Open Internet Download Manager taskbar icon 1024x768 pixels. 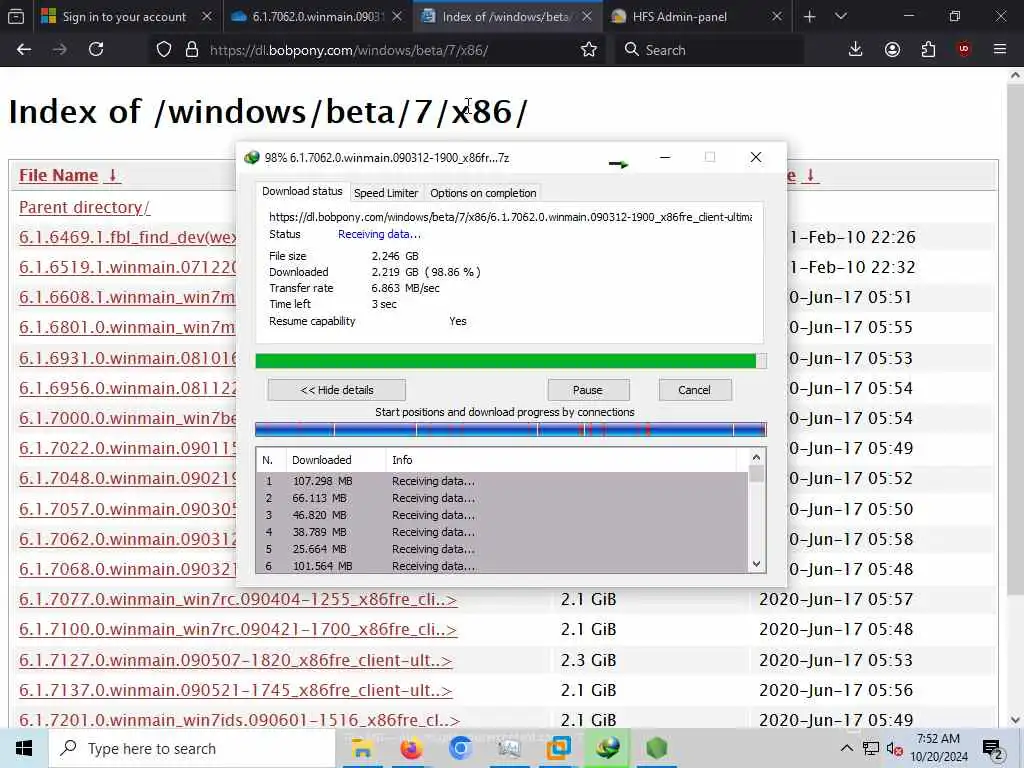pyautogui.click(x=607, y=748)
